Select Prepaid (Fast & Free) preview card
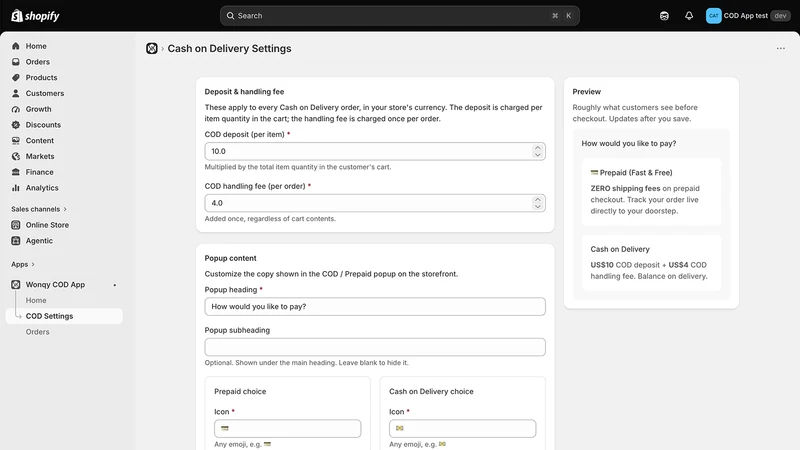800x450 pixels. pyautogui.click(x=651, y=192)
